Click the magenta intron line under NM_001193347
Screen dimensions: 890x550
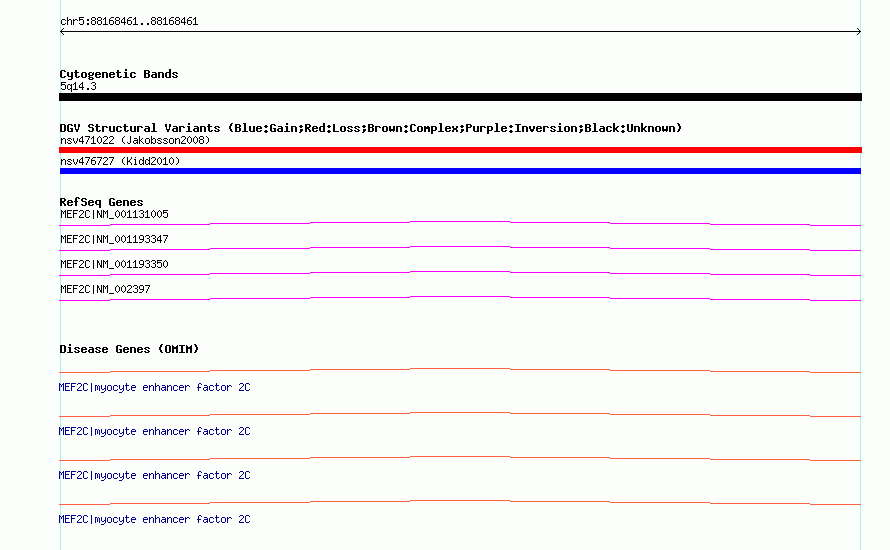pos(460,248)
